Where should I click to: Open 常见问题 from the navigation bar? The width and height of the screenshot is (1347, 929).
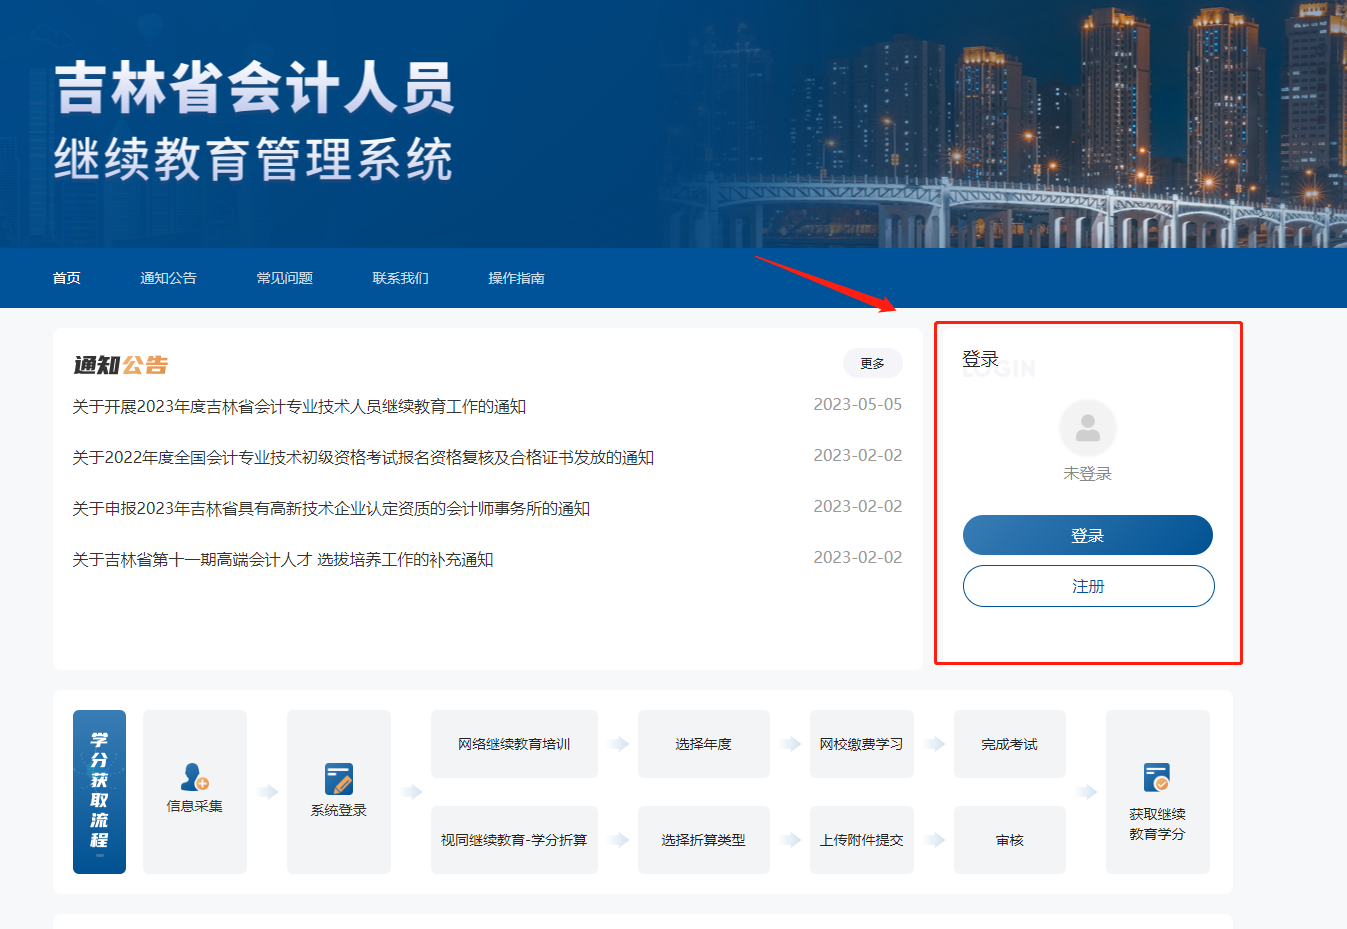(x=284, y=278)
